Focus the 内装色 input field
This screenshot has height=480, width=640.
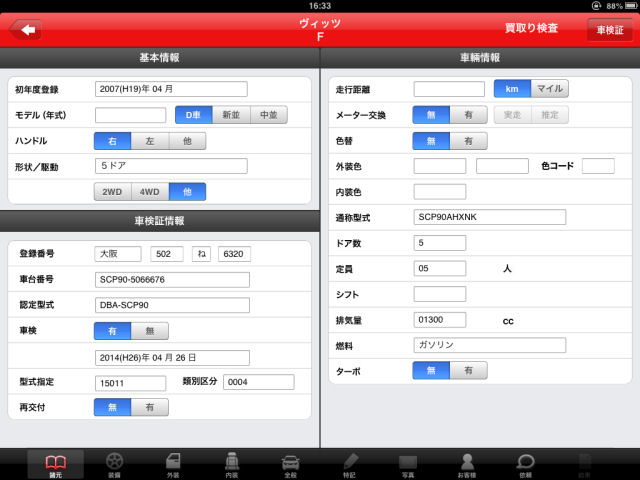coord(440,191)
